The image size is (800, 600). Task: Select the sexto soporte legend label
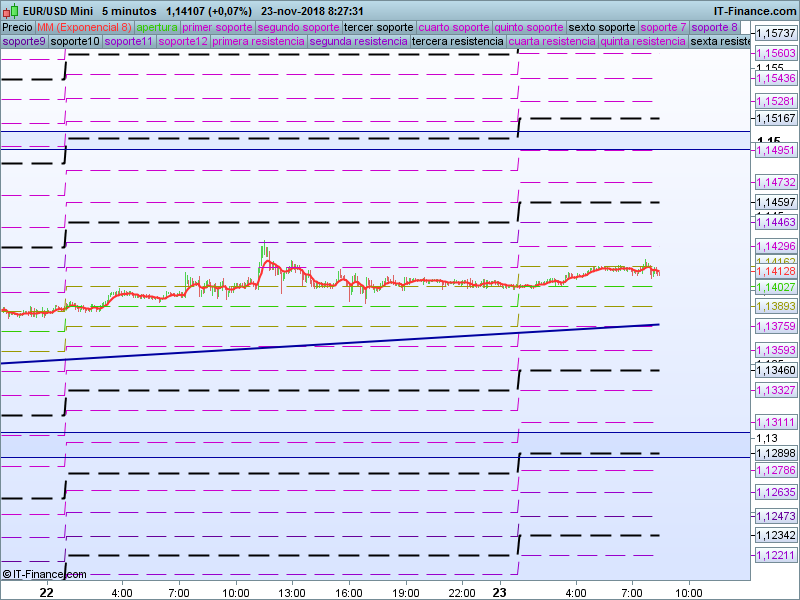602,27
